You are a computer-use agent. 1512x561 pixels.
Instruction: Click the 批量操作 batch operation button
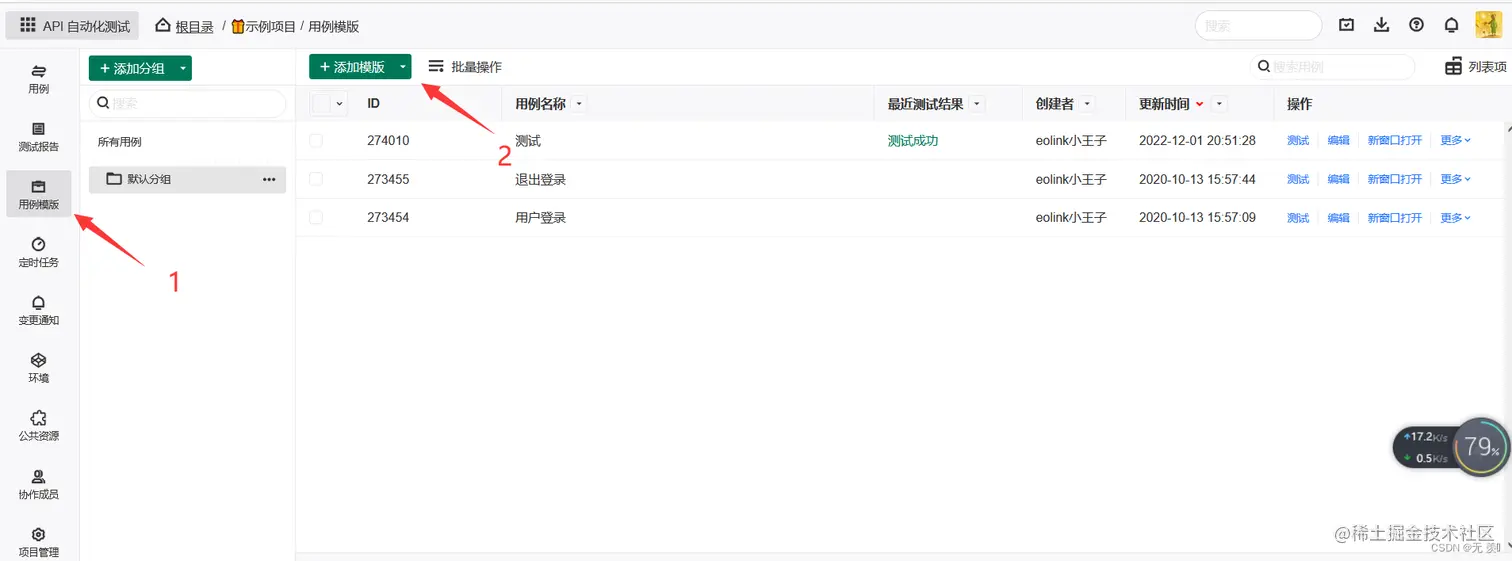click(465, 67)
